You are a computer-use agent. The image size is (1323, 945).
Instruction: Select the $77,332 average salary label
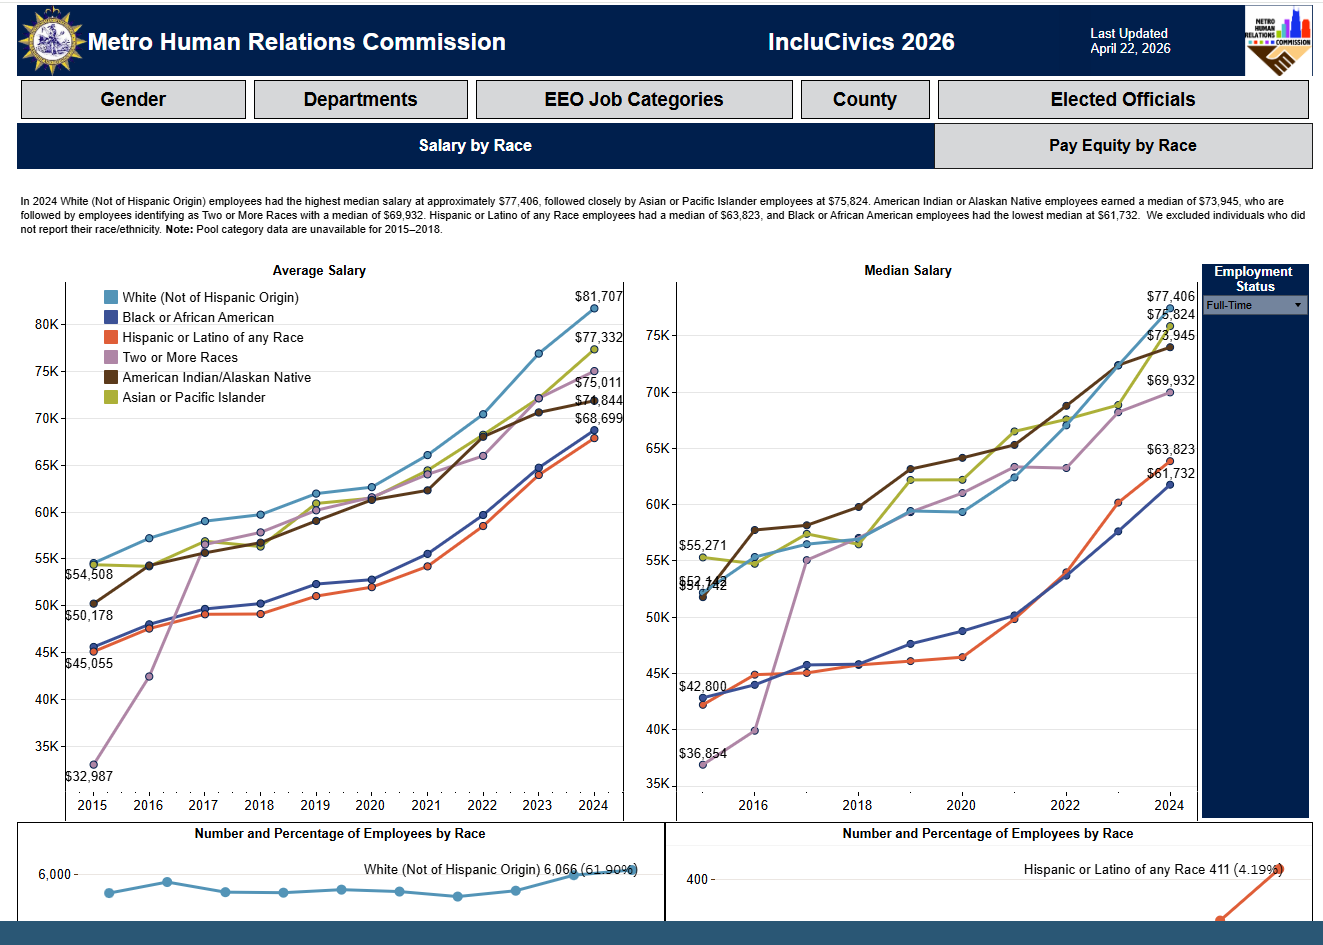click(598, 338)
